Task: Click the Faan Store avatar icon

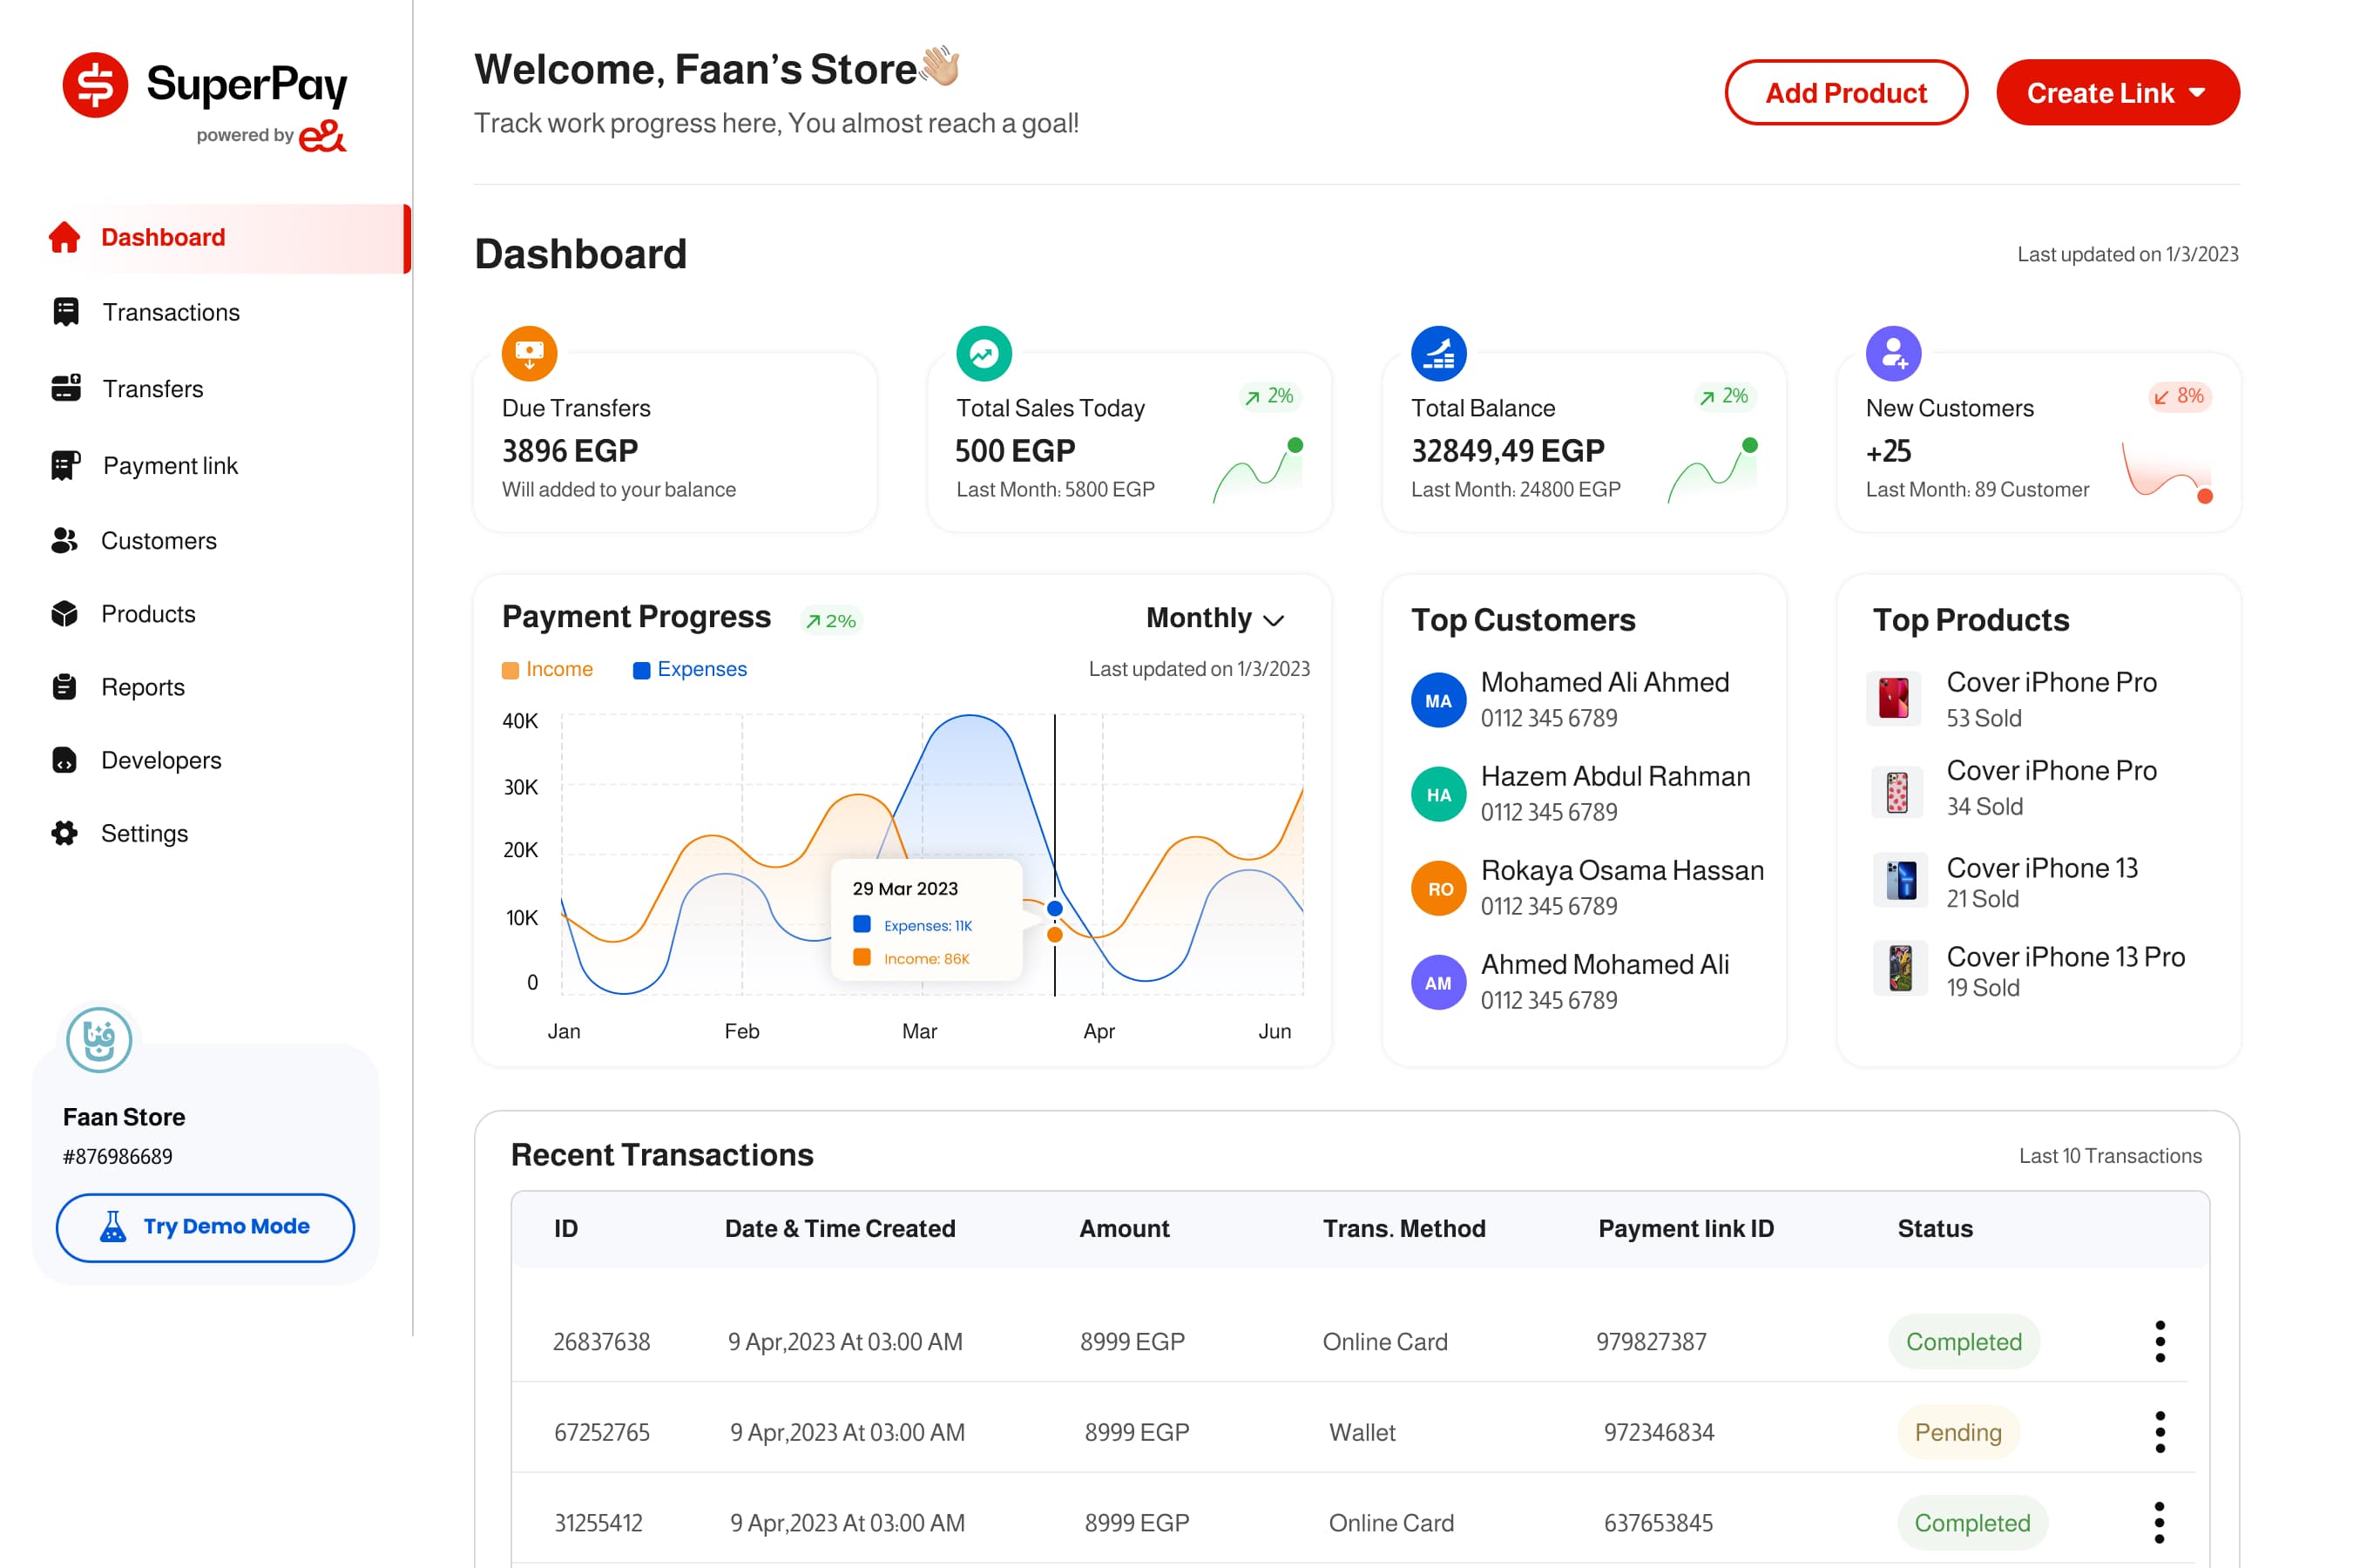Action: 99,1040
